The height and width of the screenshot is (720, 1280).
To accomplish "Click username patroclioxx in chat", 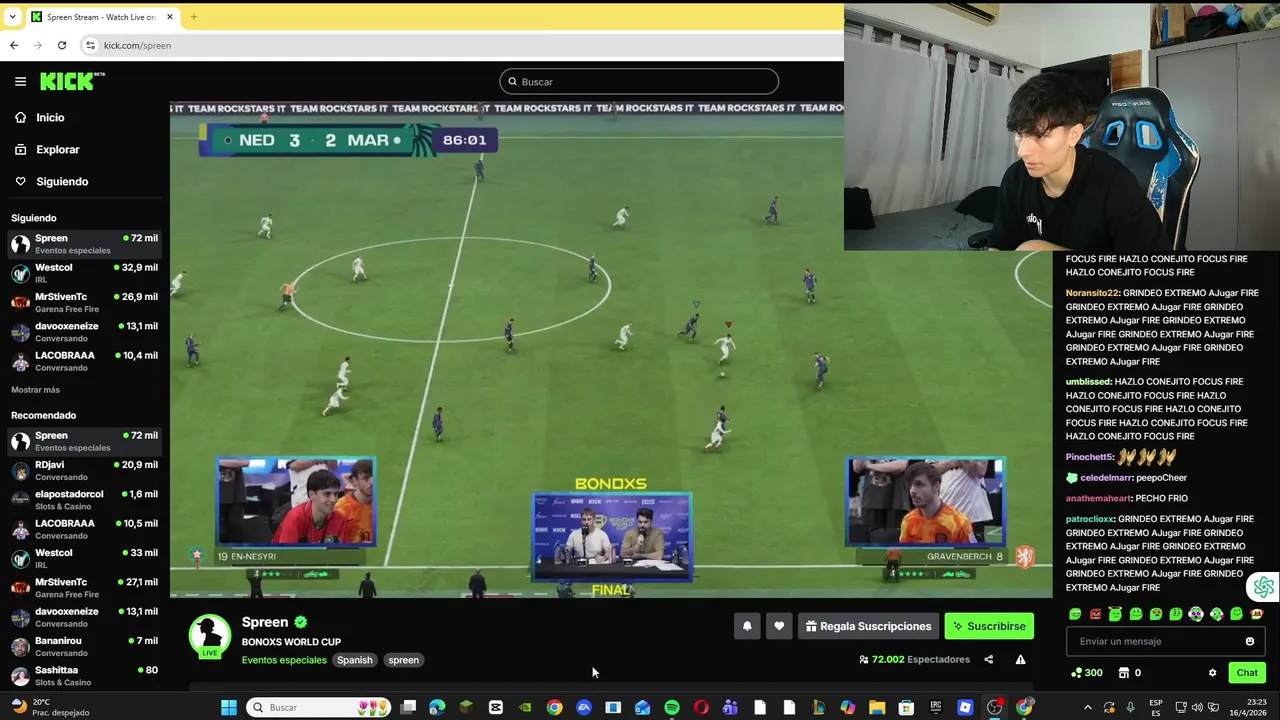I will [x=1090, y=519].
